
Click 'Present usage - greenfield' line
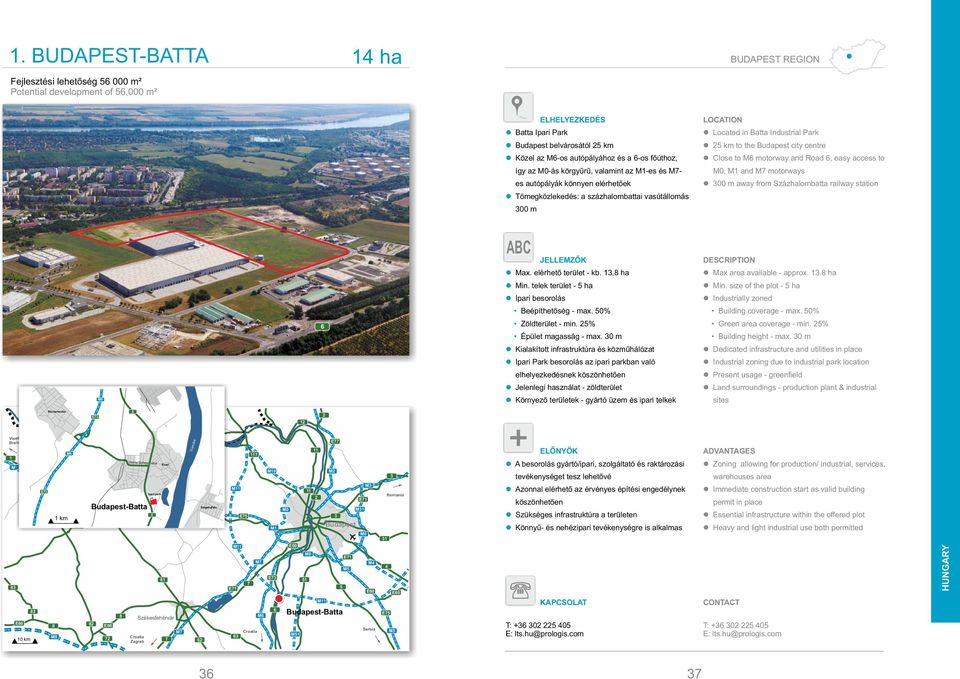757,375
